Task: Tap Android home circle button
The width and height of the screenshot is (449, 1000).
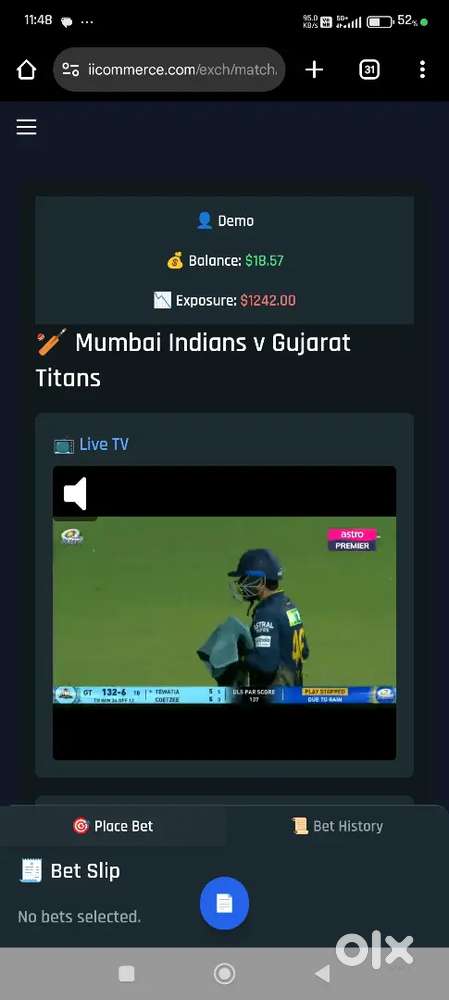Action: click(224, 973)
